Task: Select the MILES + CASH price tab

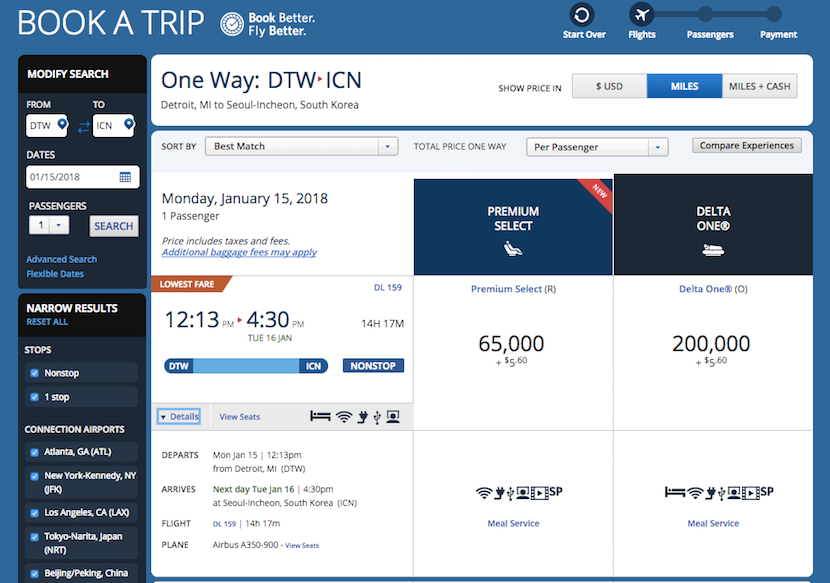Action: [760, 86]
